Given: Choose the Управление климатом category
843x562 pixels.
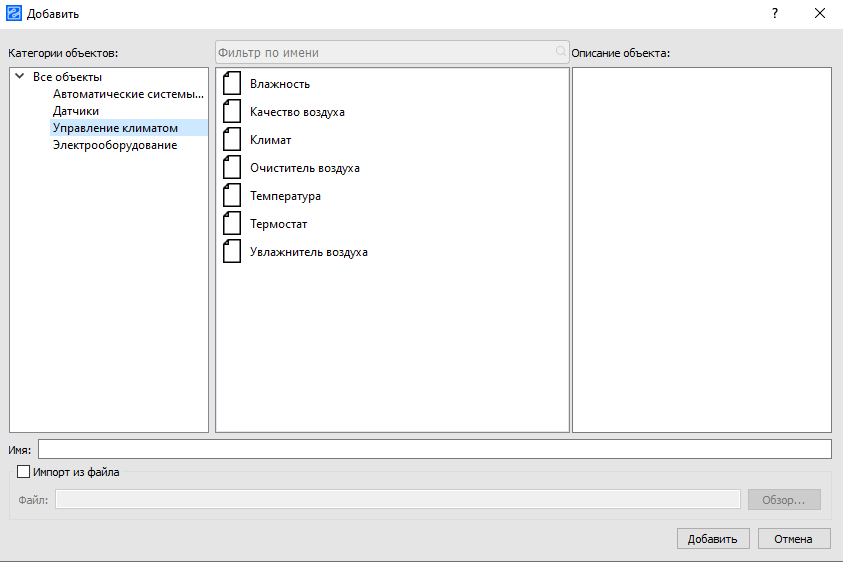Looking at the screenshot, I should pos(115,128).
